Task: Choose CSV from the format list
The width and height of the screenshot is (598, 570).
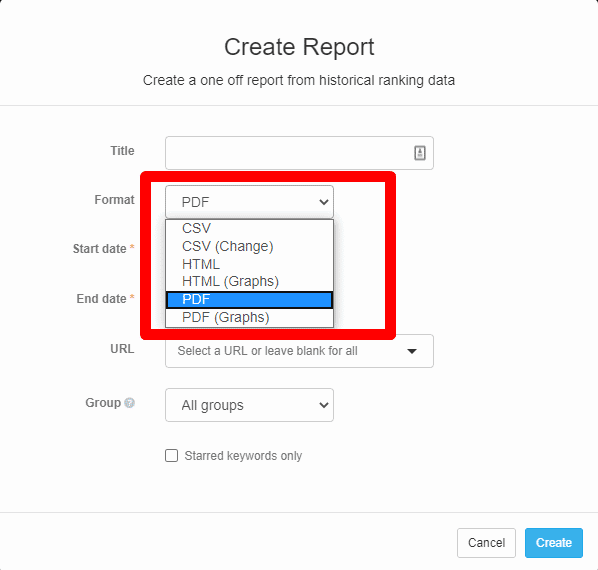Action: pyautogui.click(x=249, y=228)
